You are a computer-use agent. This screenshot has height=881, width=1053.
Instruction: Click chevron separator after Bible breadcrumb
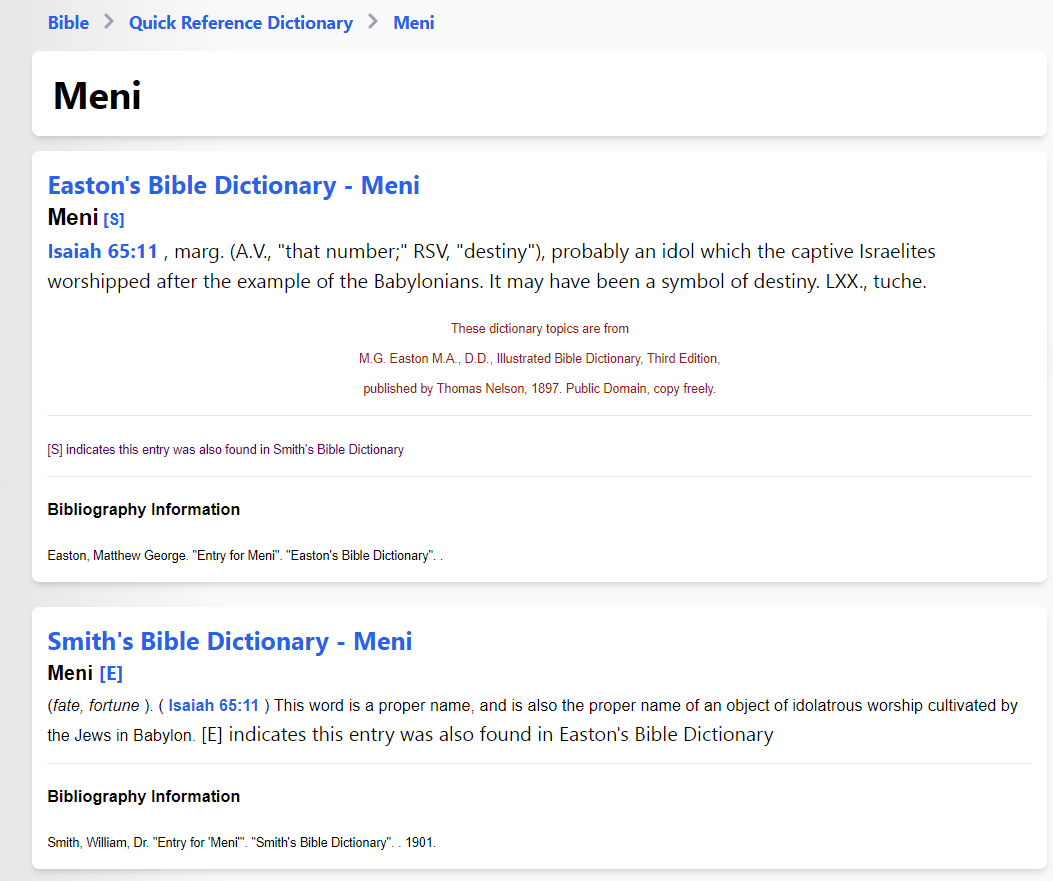[109, 22]
